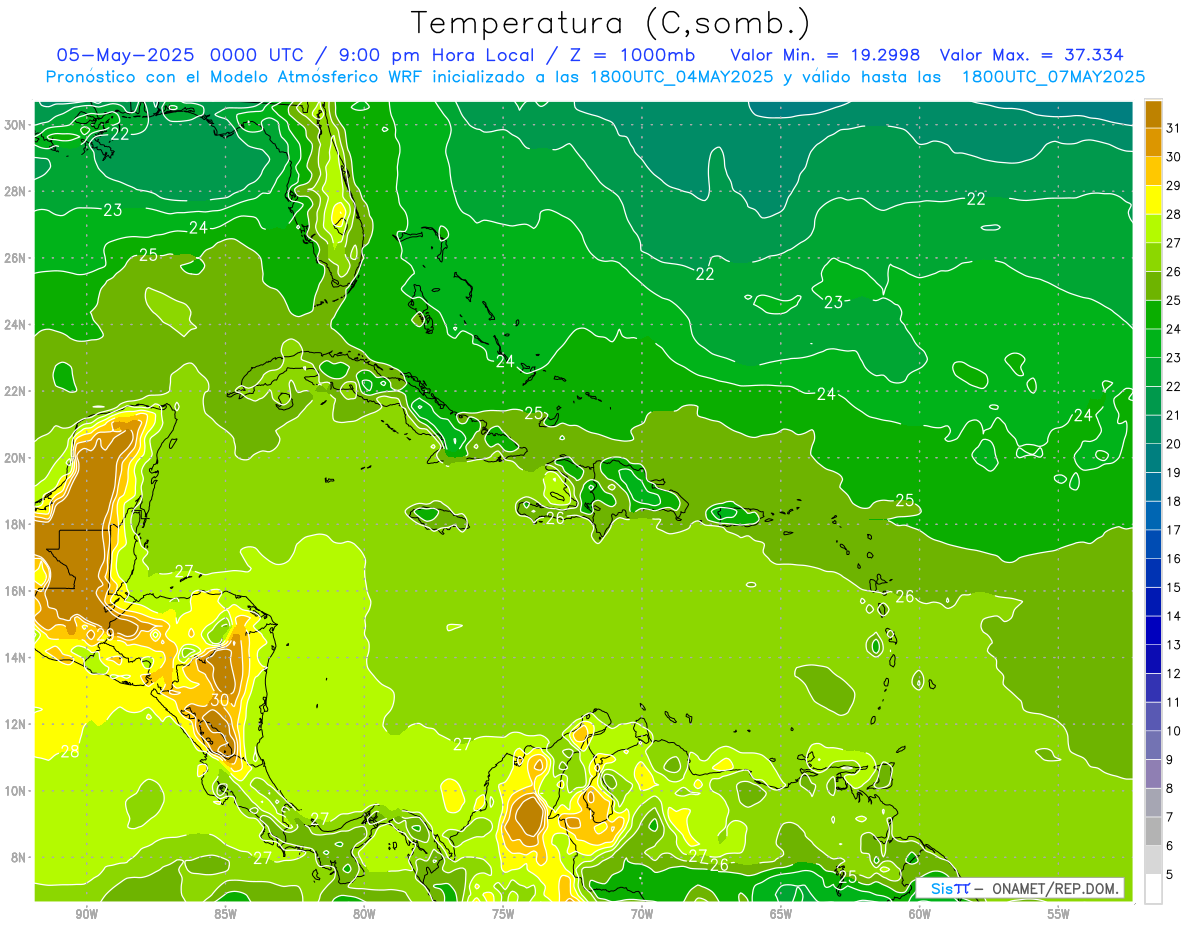Screen dimensions: 1200x927
Task: Click the "85W" longitude axis label
Action: point(226,914)
